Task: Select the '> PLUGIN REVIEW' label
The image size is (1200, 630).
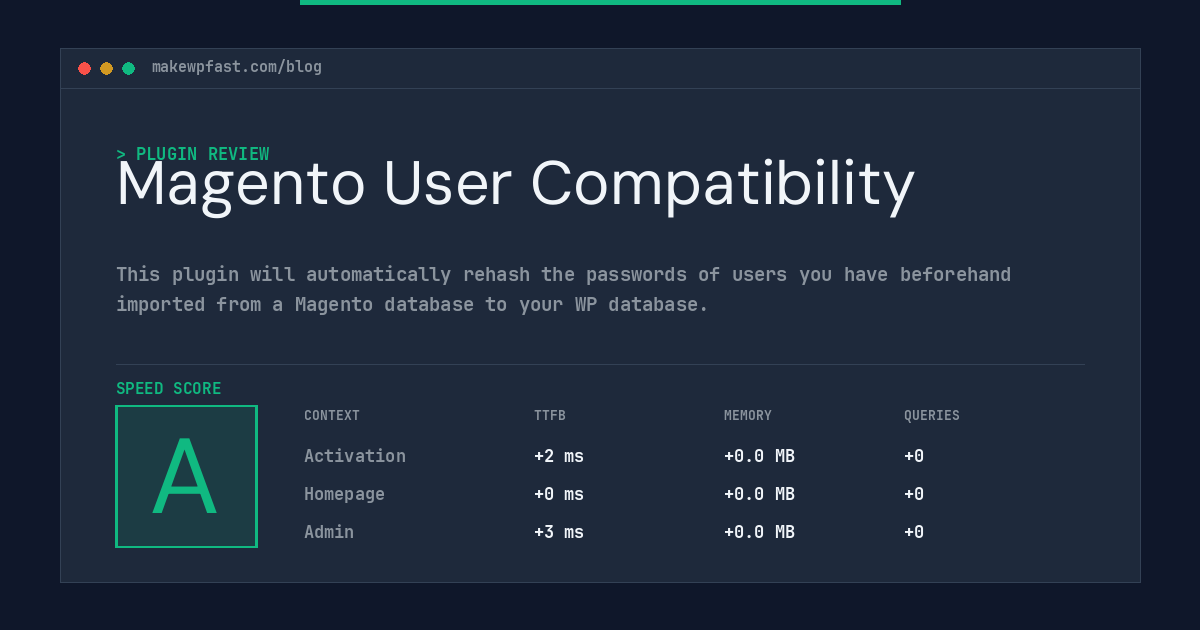Action: click(x=193, y=154)
